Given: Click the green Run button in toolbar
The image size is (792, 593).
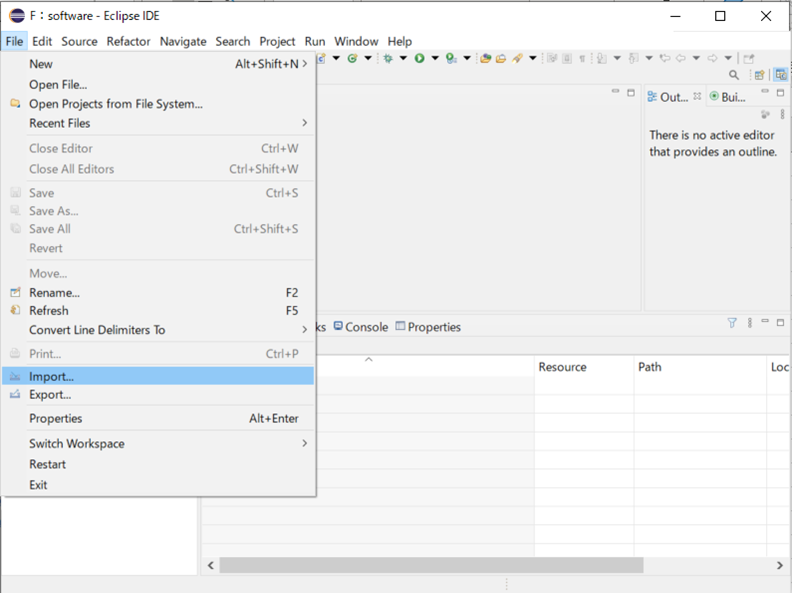Looking at the screenshot, I should pyautogui.click(x=420, y=58).
